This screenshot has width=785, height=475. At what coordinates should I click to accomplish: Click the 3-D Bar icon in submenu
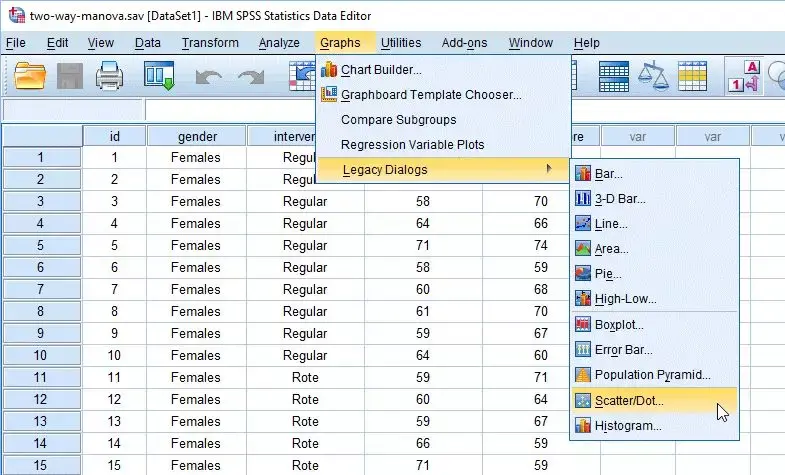[x=583, y=199]
